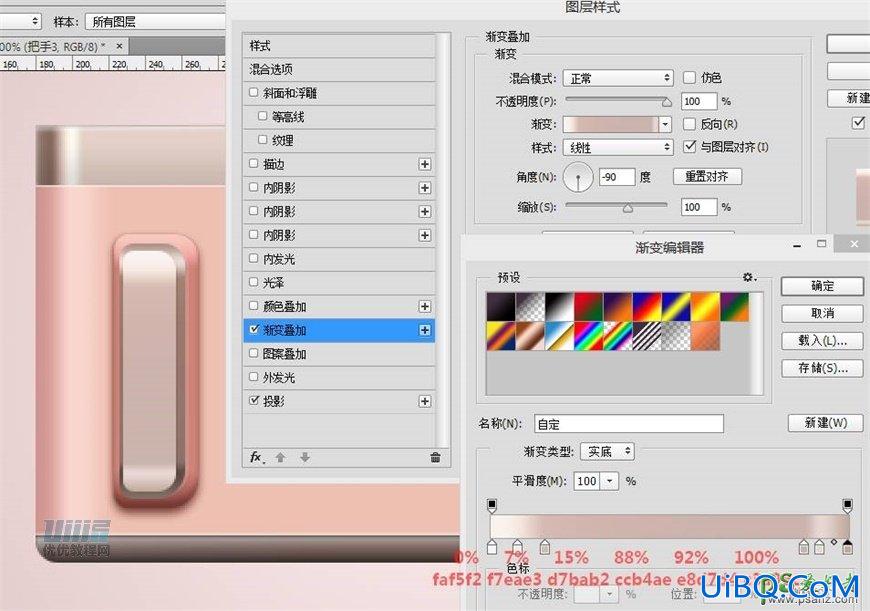The height and width of the screenshot is (611, 870).
Task: Pick the opaque rainbow spectrum preset
Action: click(x=589, y=336)
